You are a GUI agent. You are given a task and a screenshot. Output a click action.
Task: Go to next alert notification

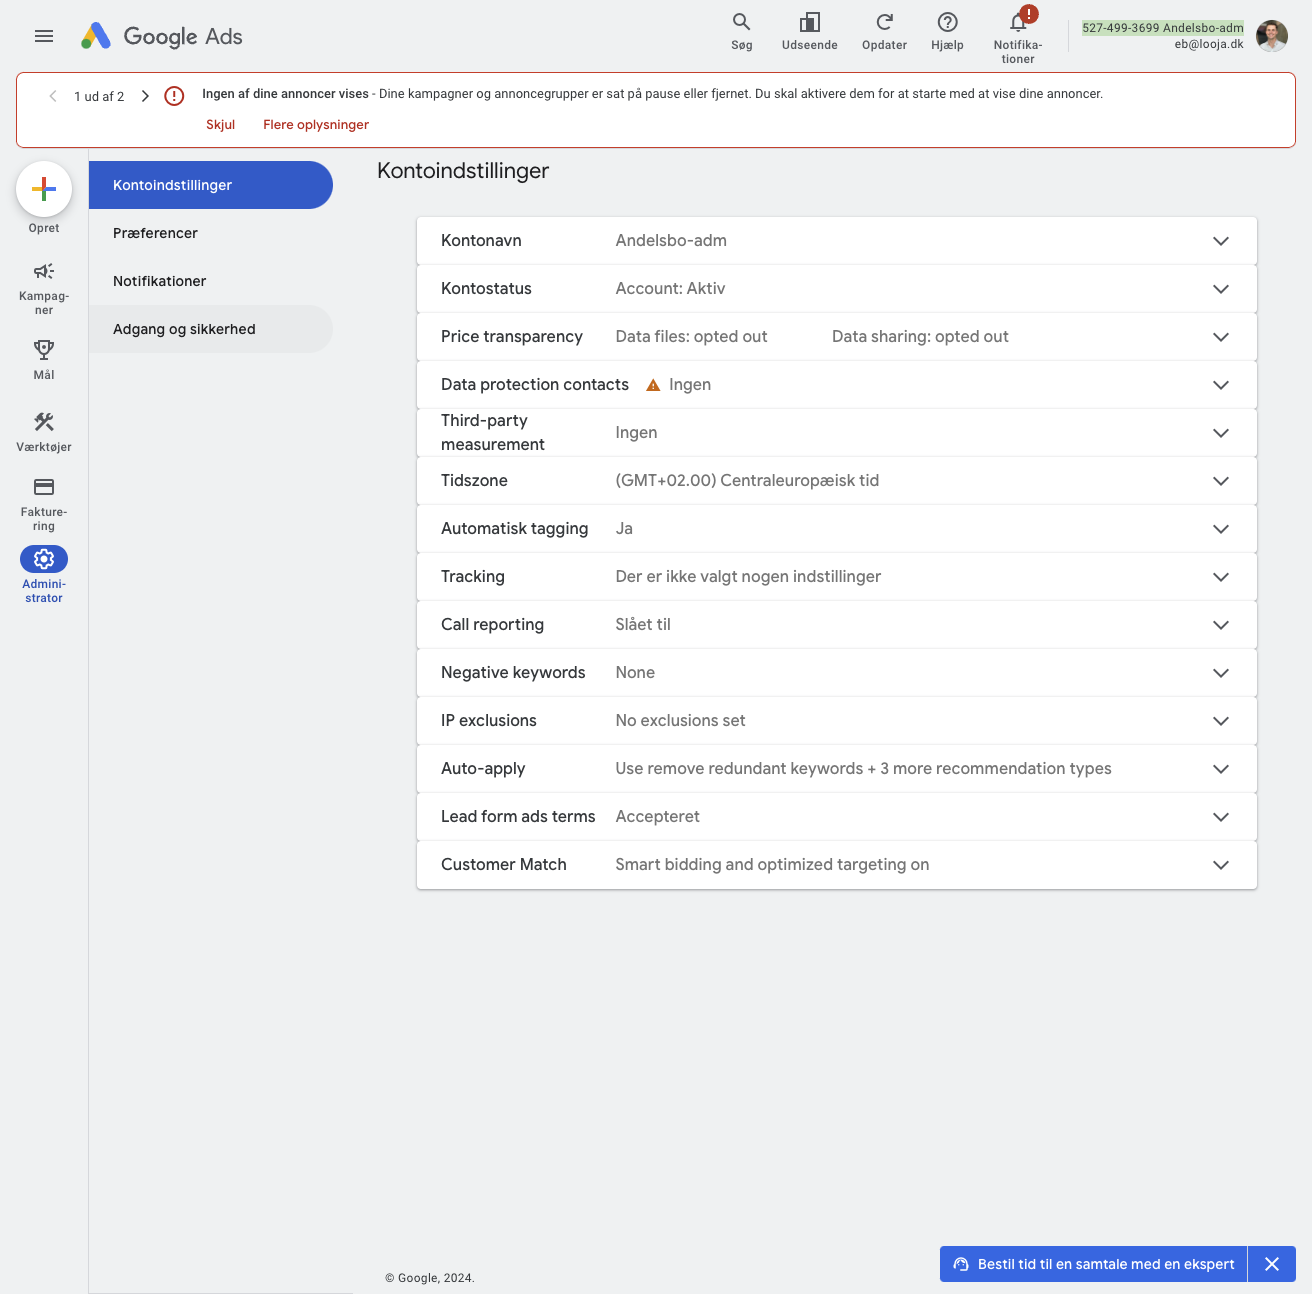pyautogui.click(x=145, y=96)
